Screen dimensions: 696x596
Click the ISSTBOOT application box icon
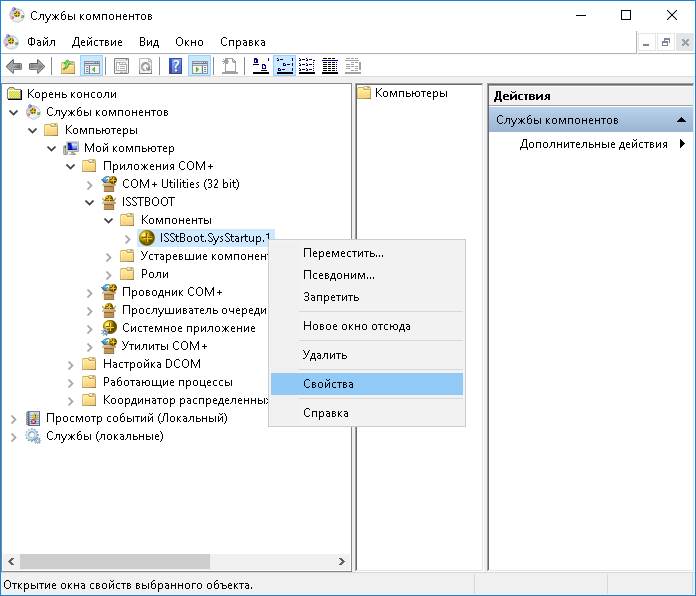109,202
